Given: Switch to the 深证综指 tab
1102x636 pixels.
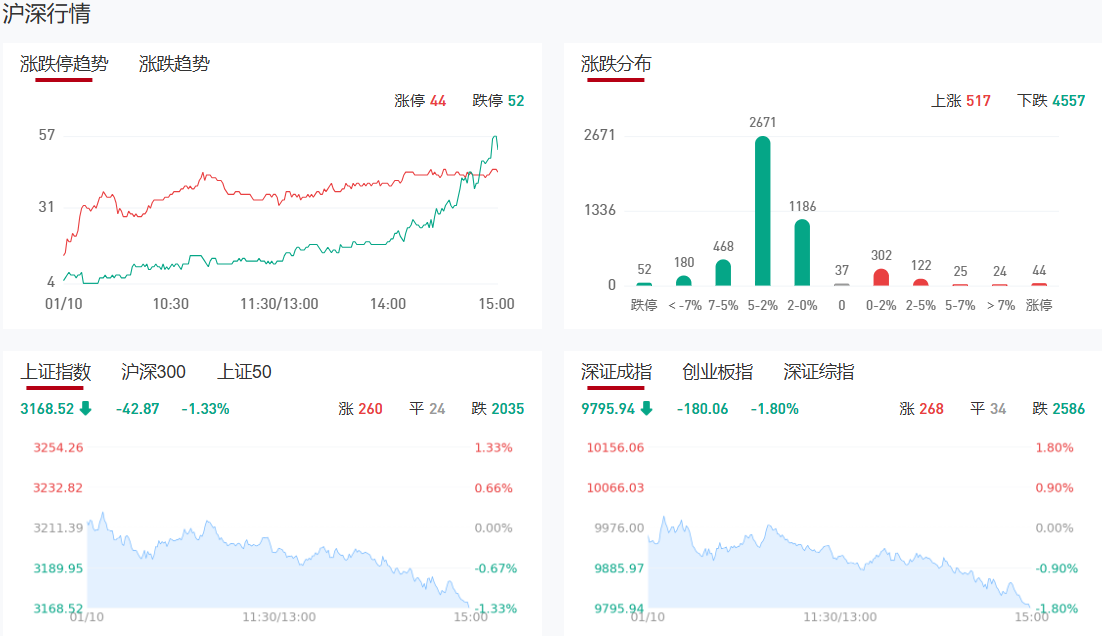Looking at the screenshot, I should [x=818, y=372].
